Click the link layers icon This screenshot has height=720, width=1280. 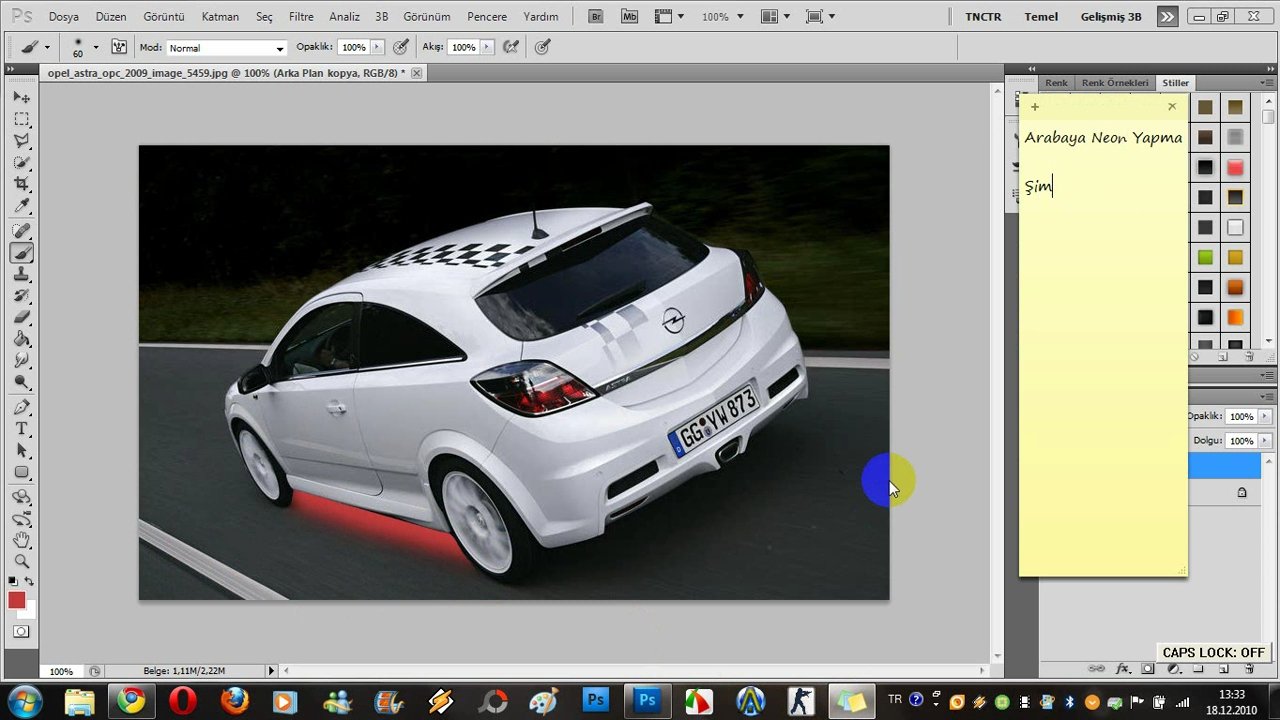pos(1097,669)
